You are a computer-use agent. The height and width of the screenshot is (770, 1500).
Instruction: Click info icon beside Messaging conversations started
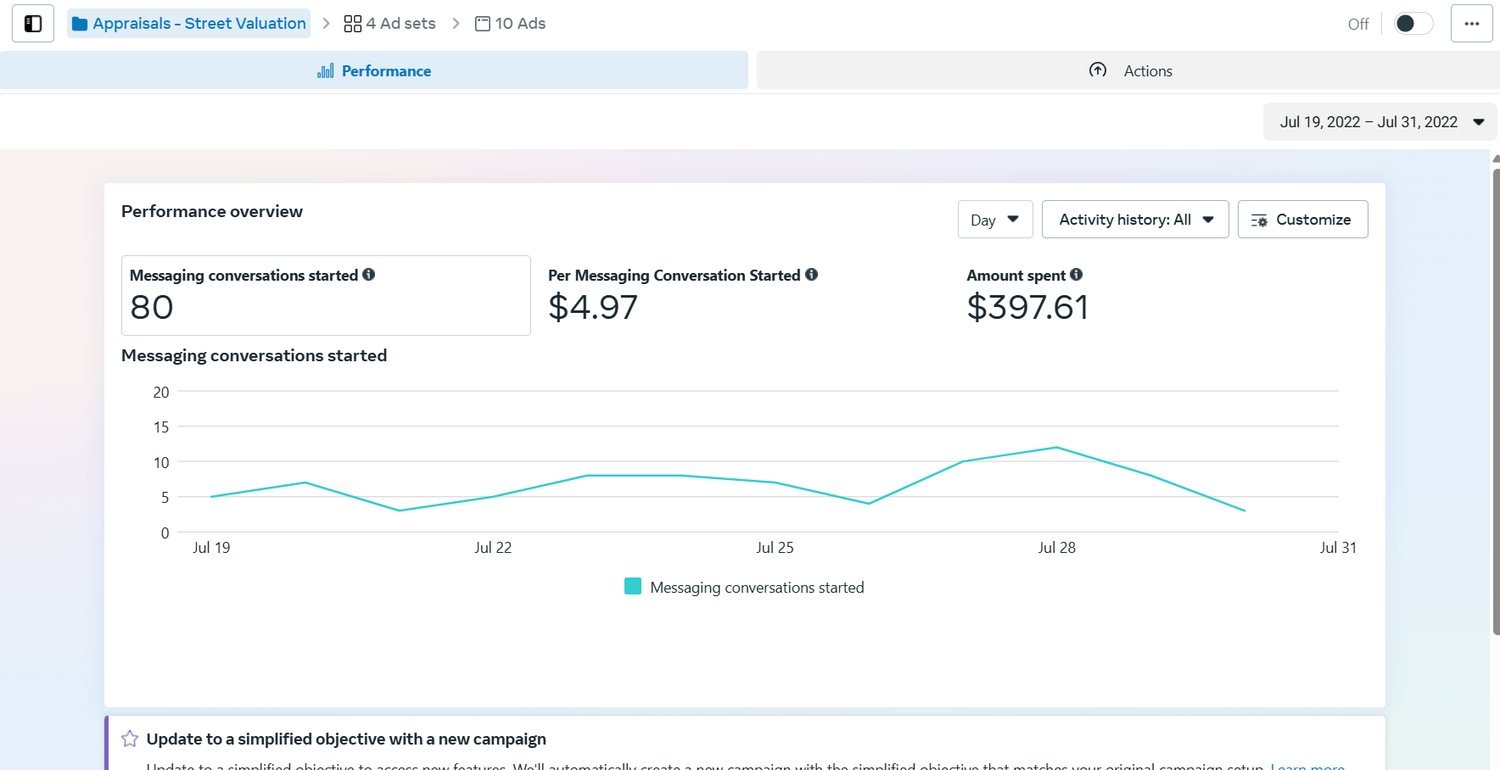[369, 274]
